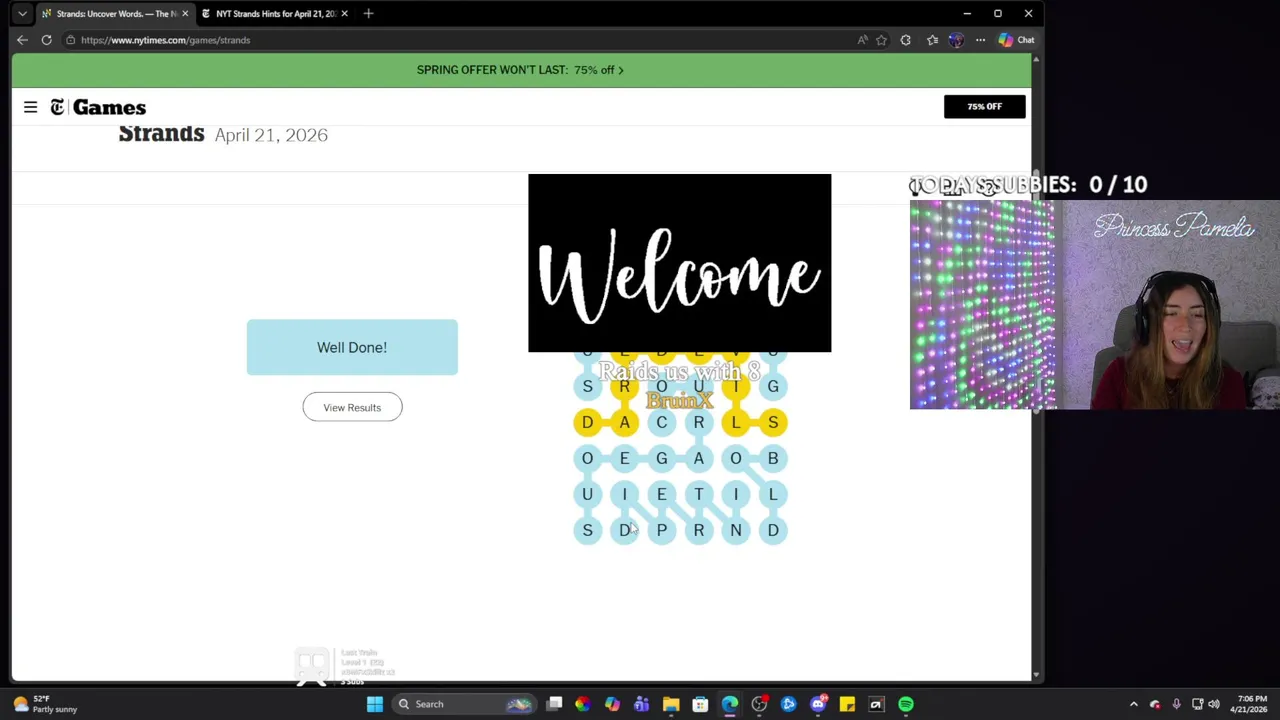Open a new browser tab
The image size is (1280, 720).
pyautogui.click(x=368, y=14)
